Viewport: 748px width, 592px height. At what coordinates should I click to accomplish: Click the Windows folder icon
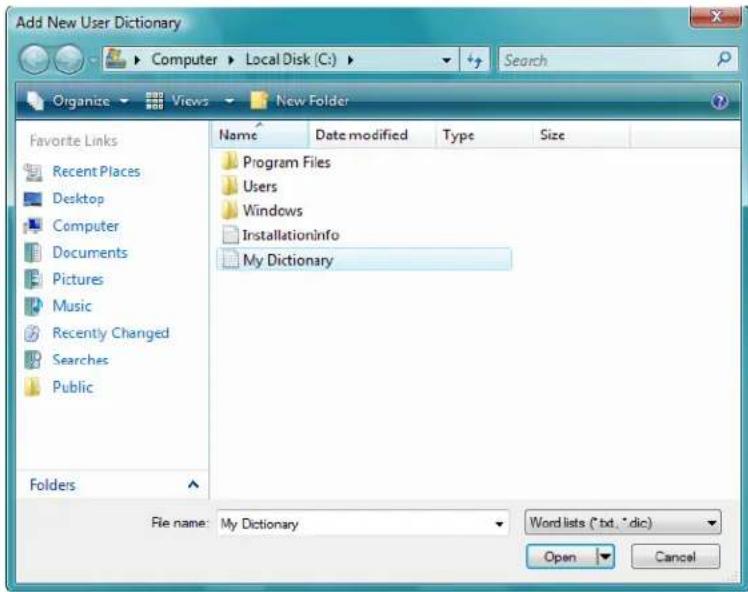[229, 210]
